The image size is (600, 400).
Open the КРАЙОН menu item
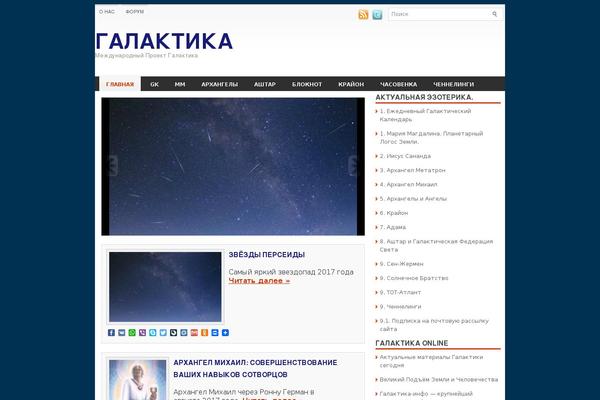[x=351, y=84]
